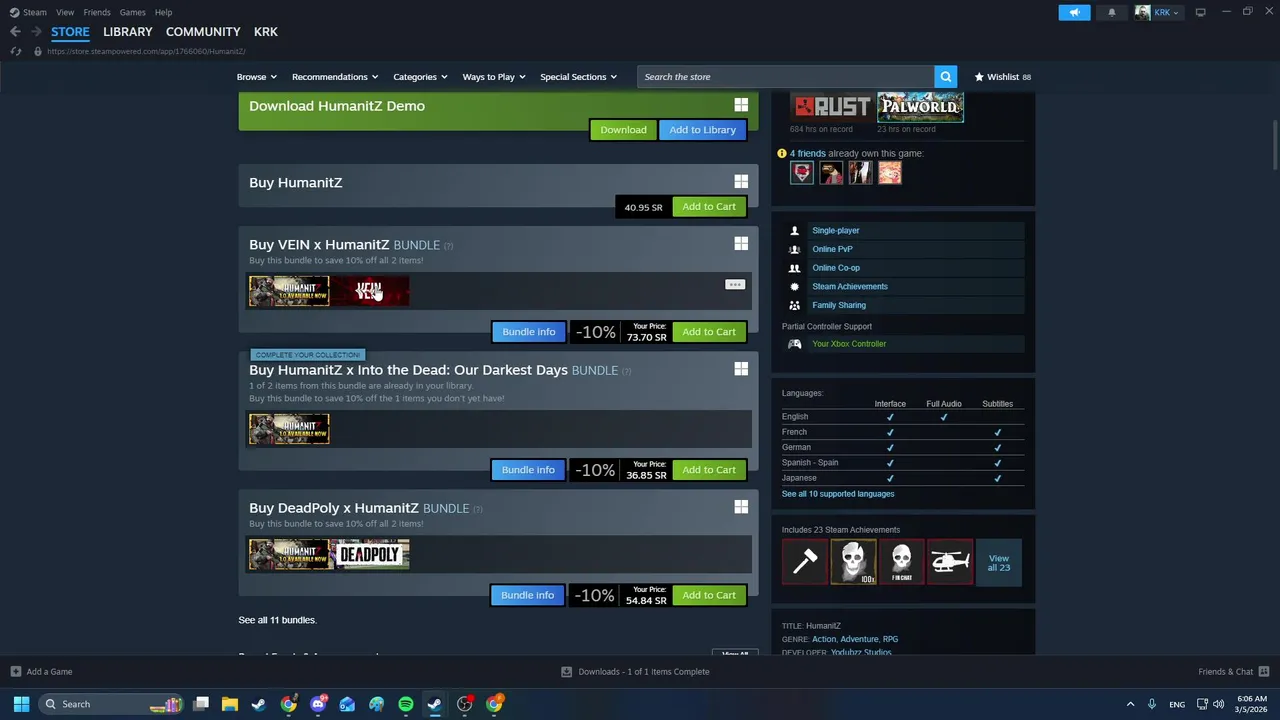Open the Friends menu
The width and height of the screenshot is (1280, 720).
[x=97, y=12]
